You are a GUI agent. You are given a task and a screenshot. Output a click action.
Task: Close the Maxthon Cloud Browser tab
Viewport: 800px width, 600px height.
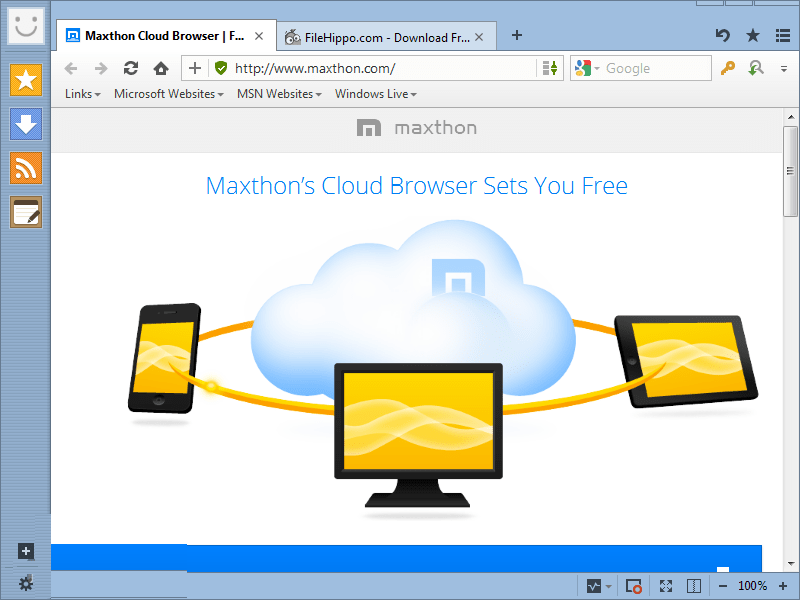point(259,36)
